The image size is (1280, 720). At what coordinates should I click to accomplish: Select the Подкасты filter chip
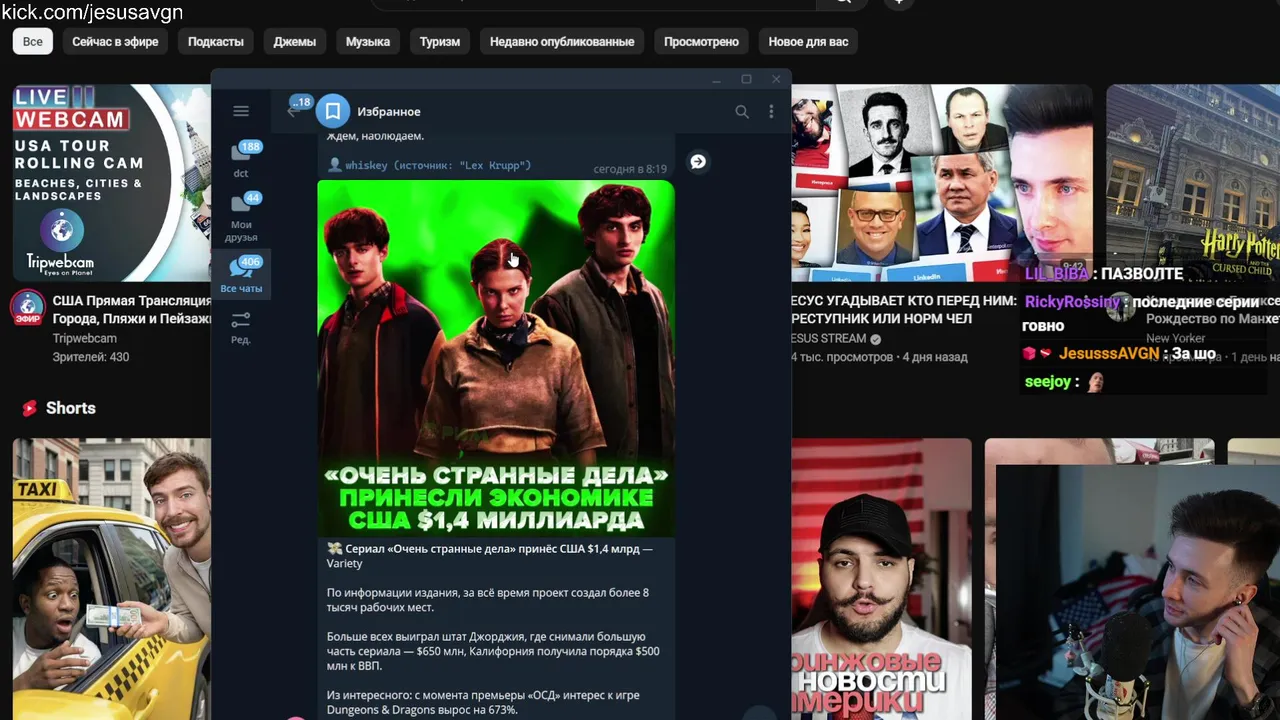(x=216, y=41)
